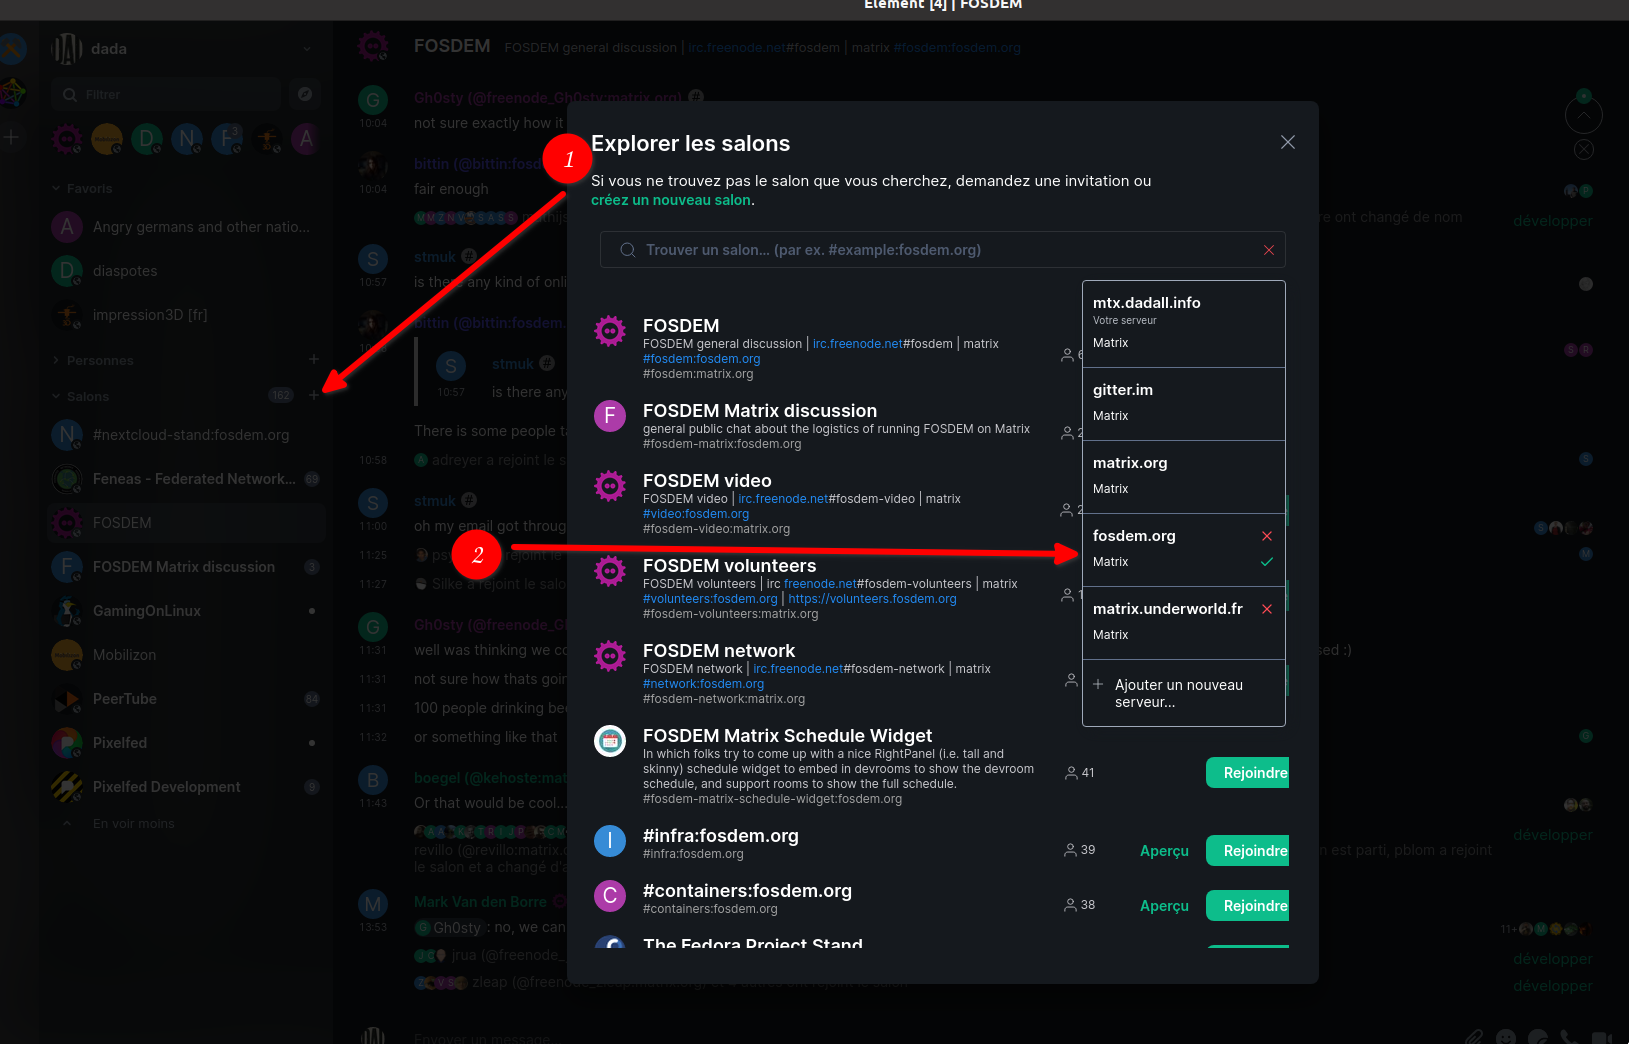Select mtx.dadall.info Matrix server
Screen dimensions: 1629x1044
(x=1184, y=324)
